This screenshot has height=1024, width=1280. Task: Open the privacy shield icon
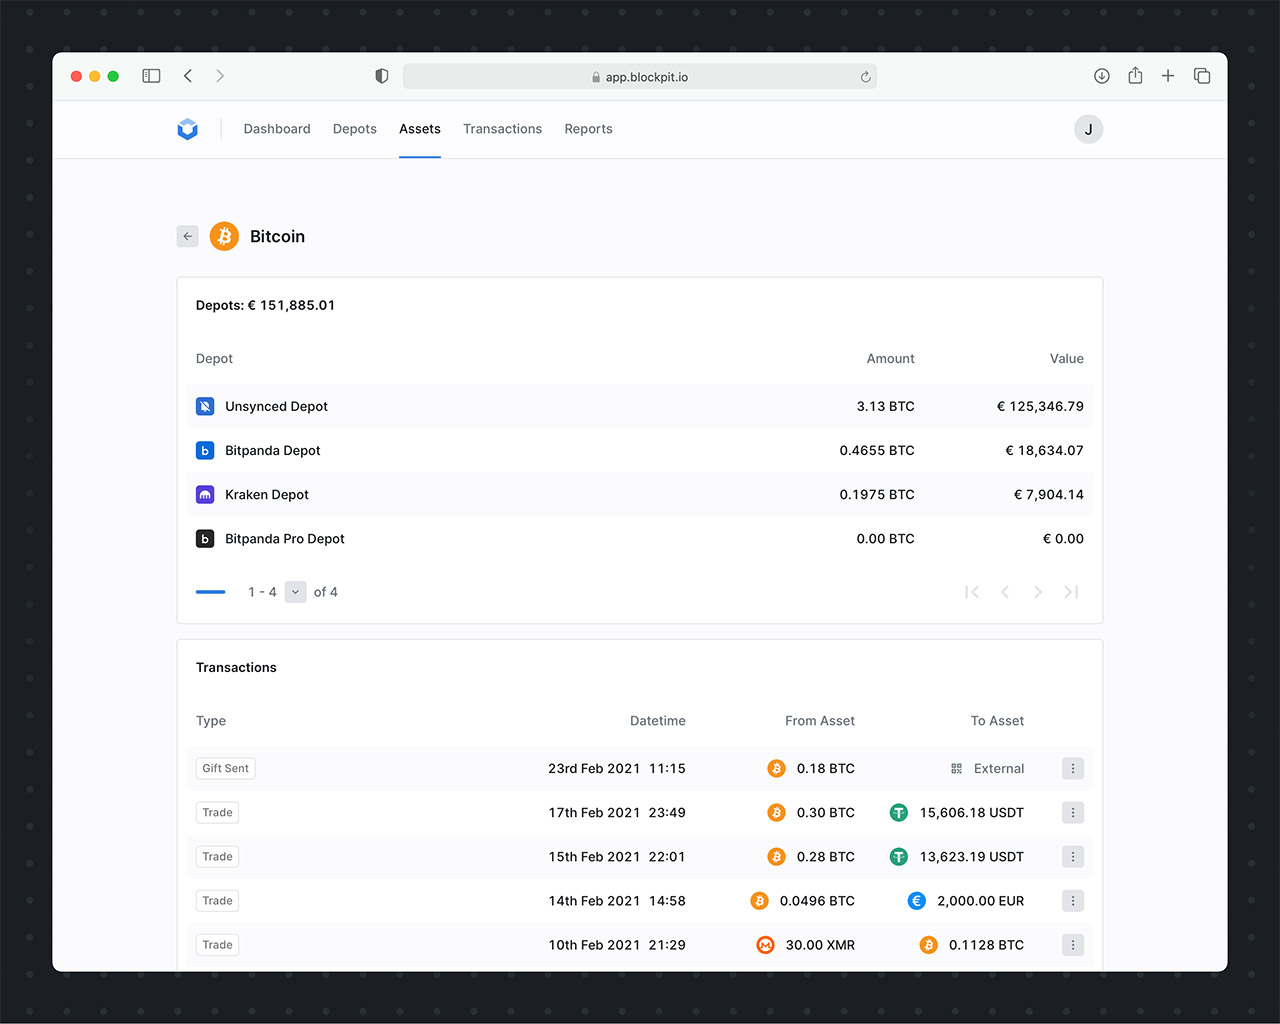click(x=381, y=76)
